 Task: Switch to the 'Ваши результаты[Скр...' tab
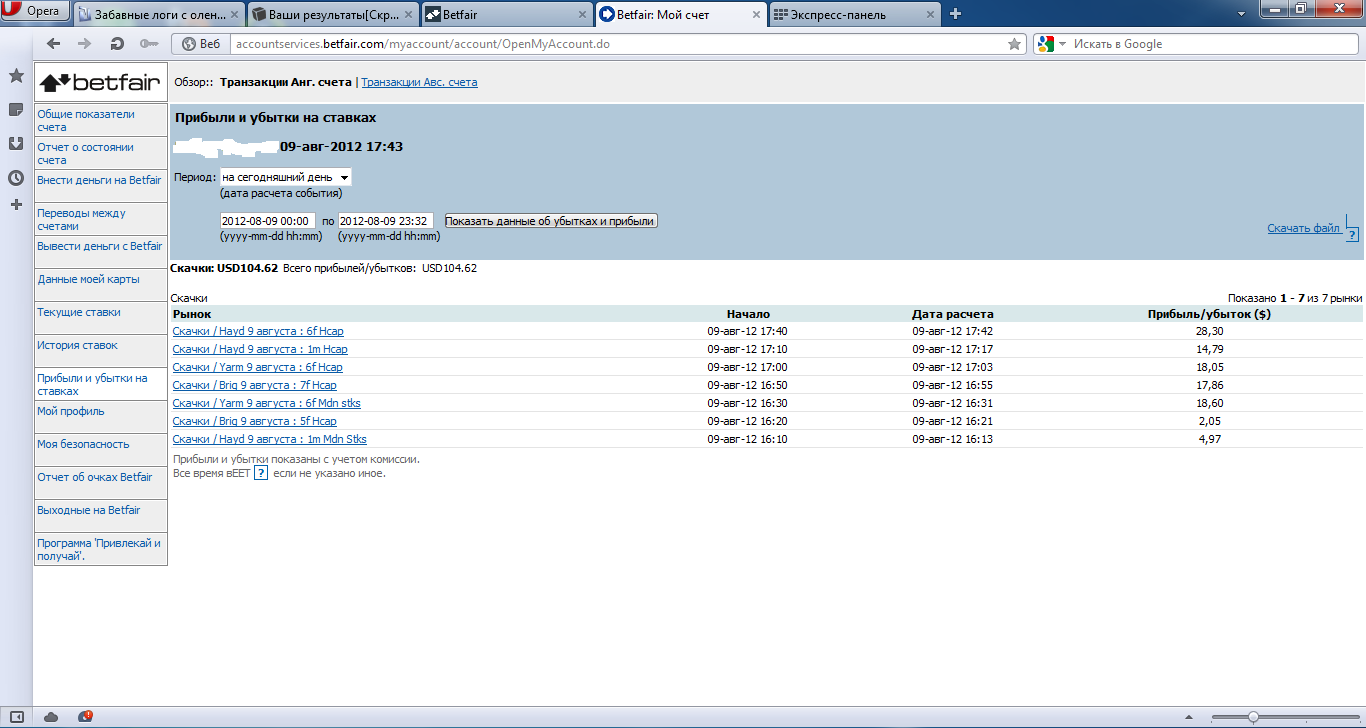[333, 14]
